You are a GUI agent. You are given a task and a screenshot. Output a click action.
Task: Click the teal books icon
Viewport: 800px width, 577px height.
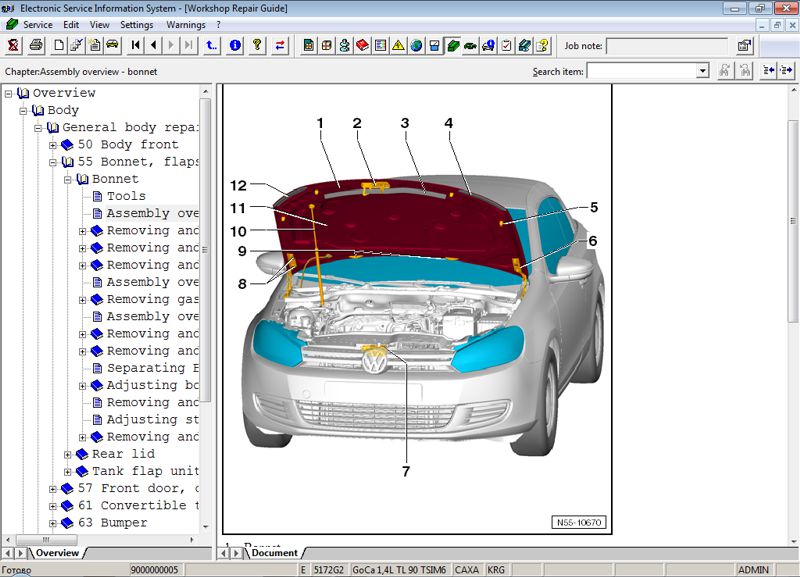pyautogui.click(x=524, y=45)
